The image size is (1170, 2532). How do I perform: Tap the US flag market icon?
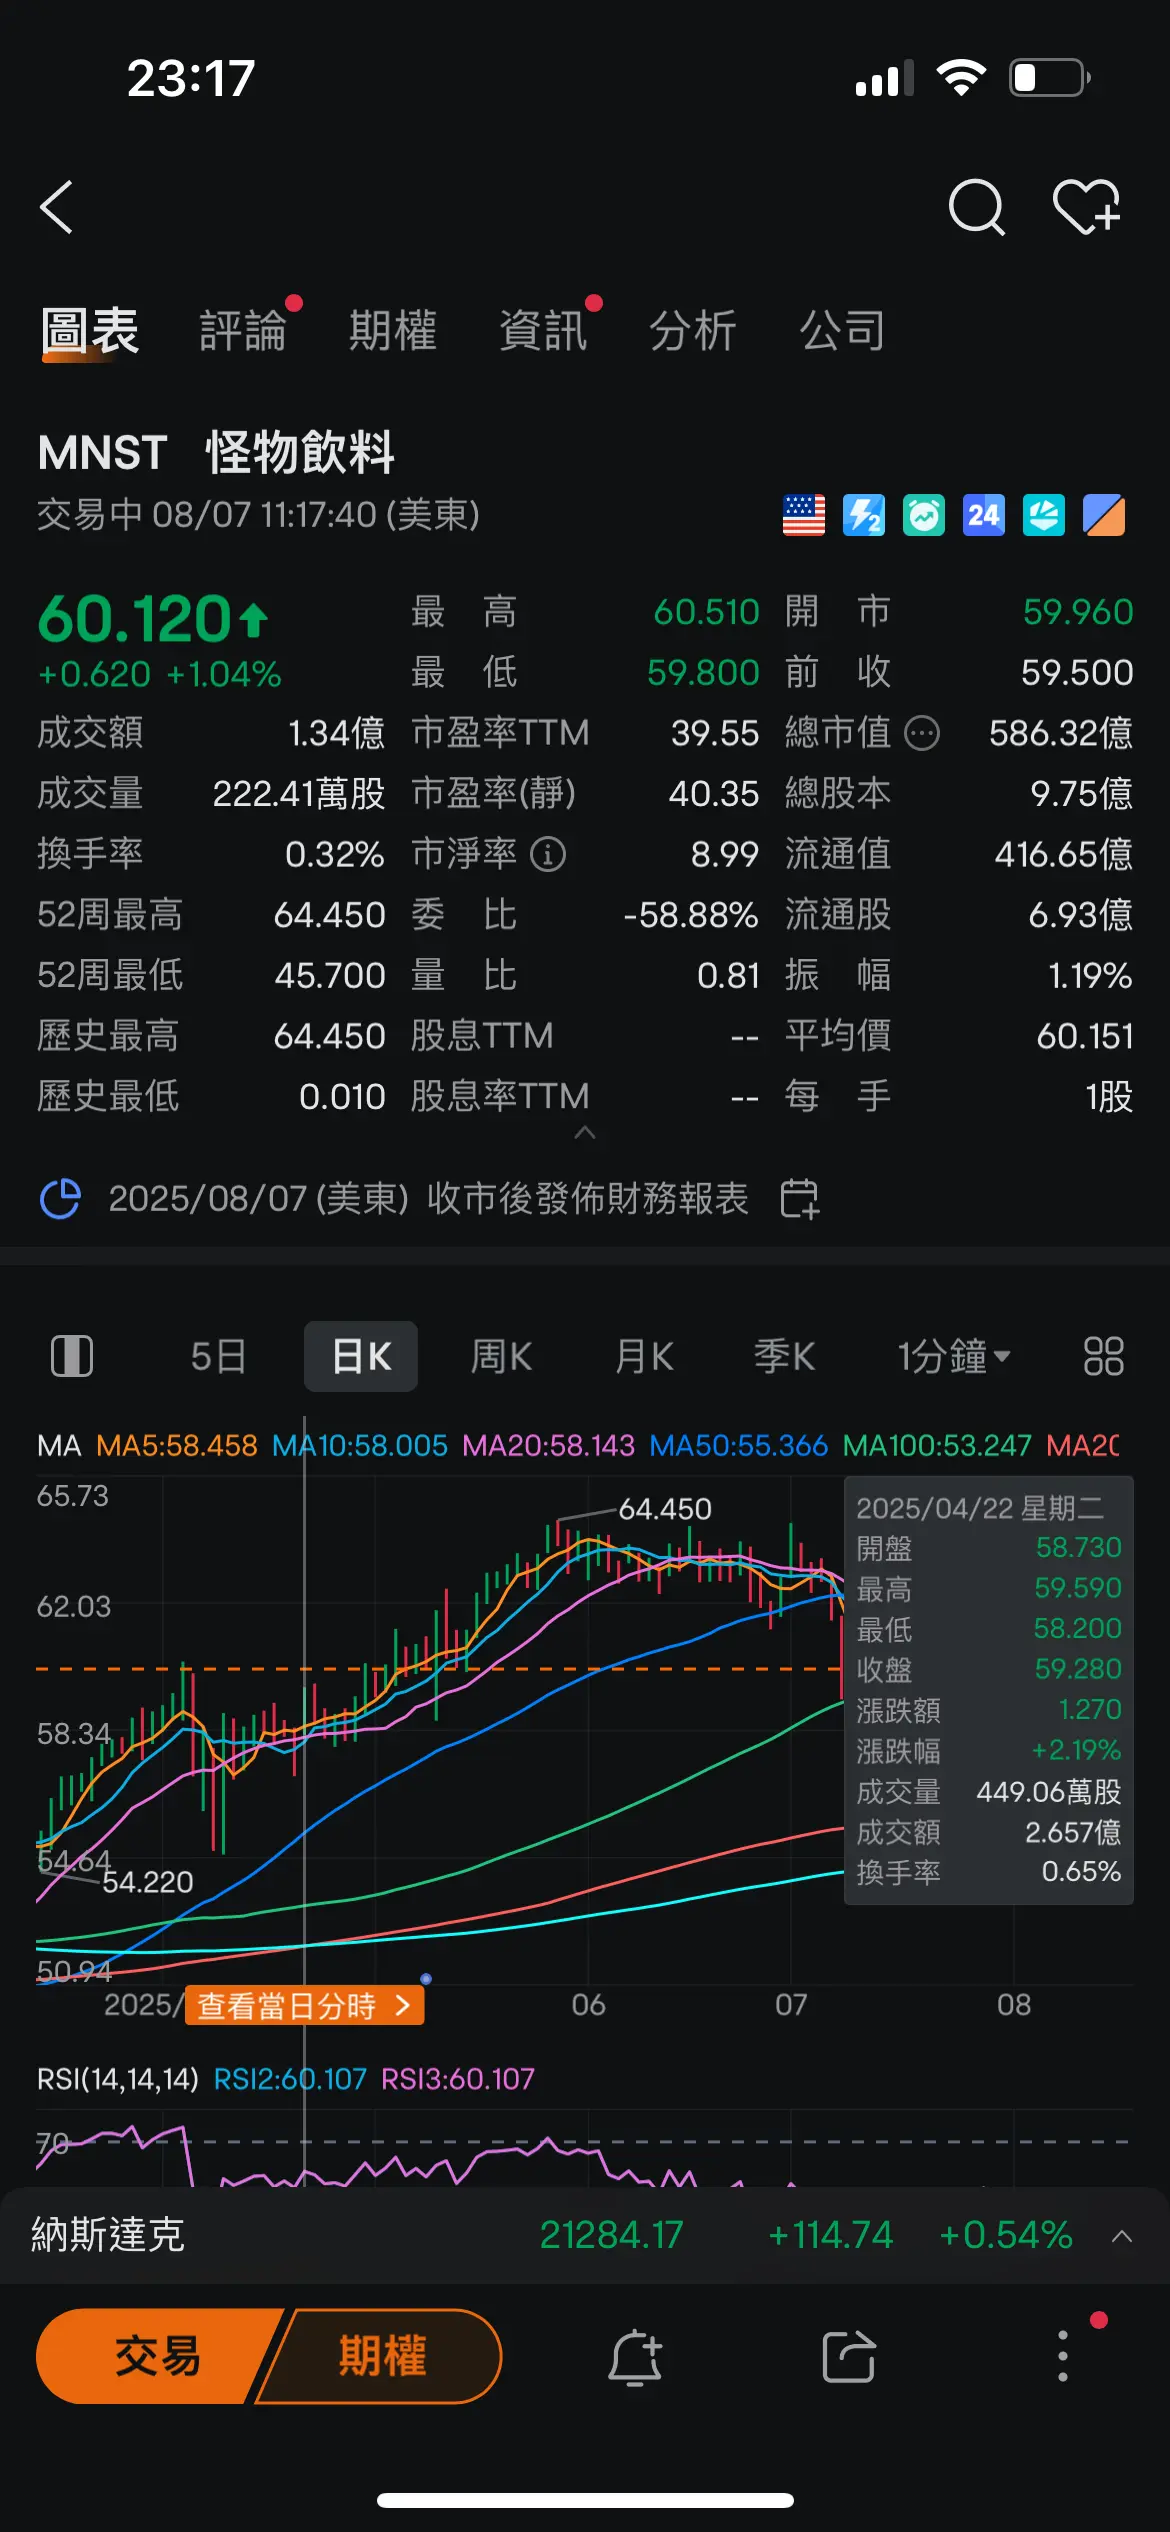(x=804, y=516)
